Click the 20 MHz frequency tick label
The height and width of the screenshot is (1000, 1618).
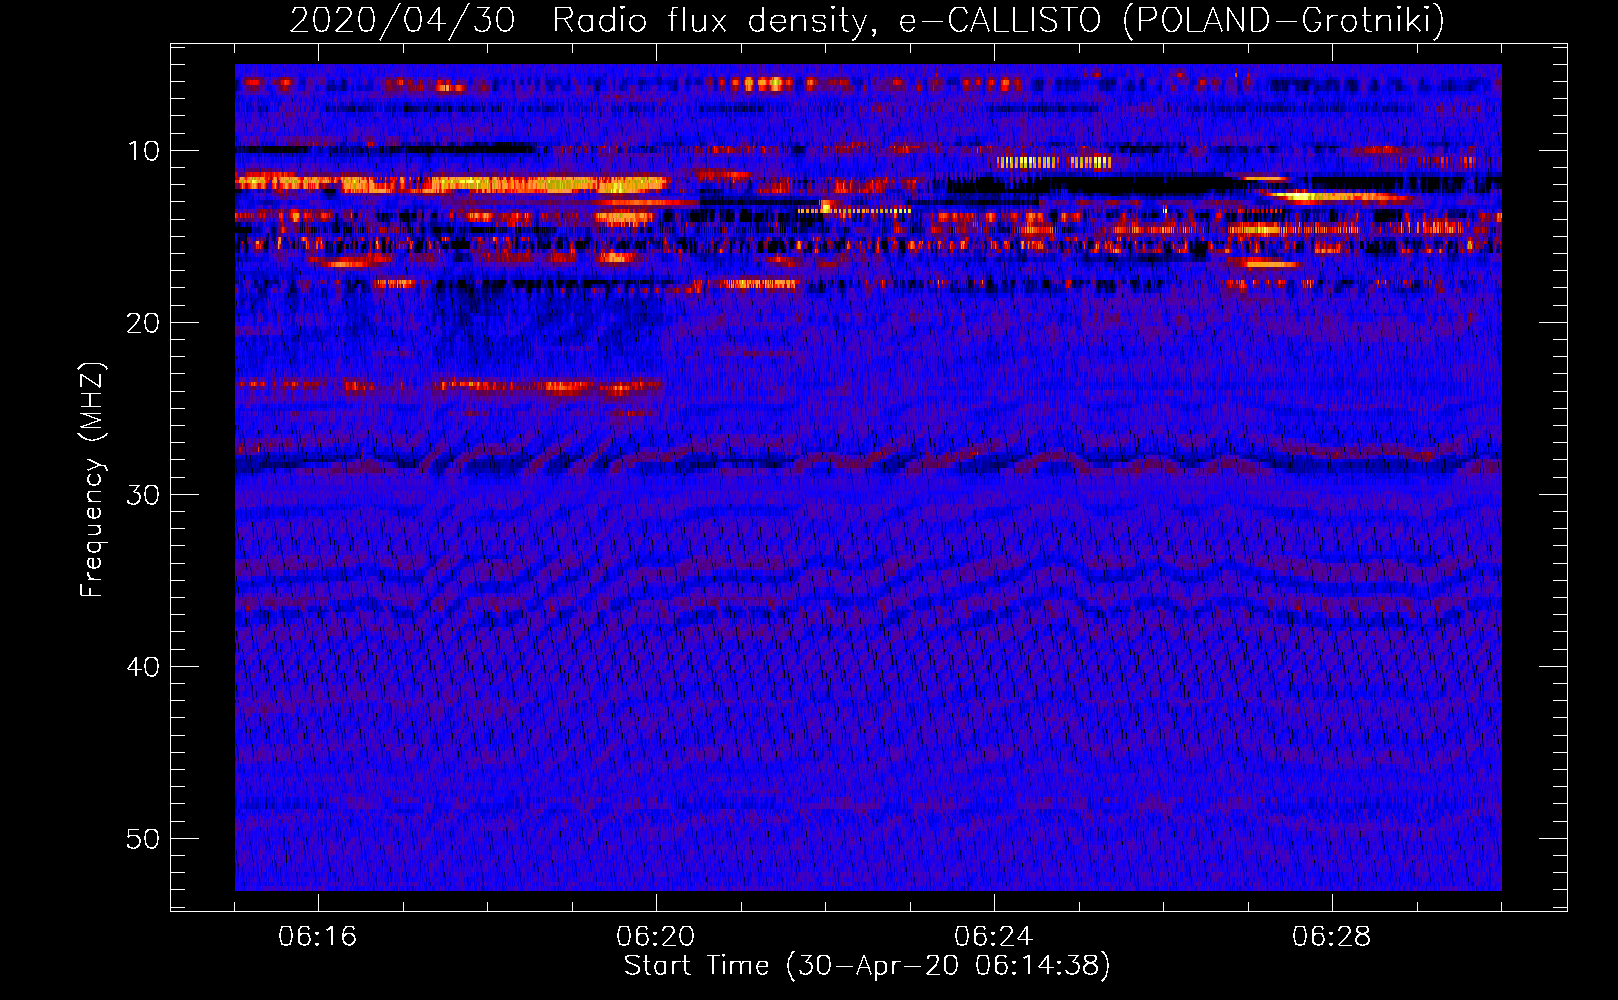click(x=144, y=323)
